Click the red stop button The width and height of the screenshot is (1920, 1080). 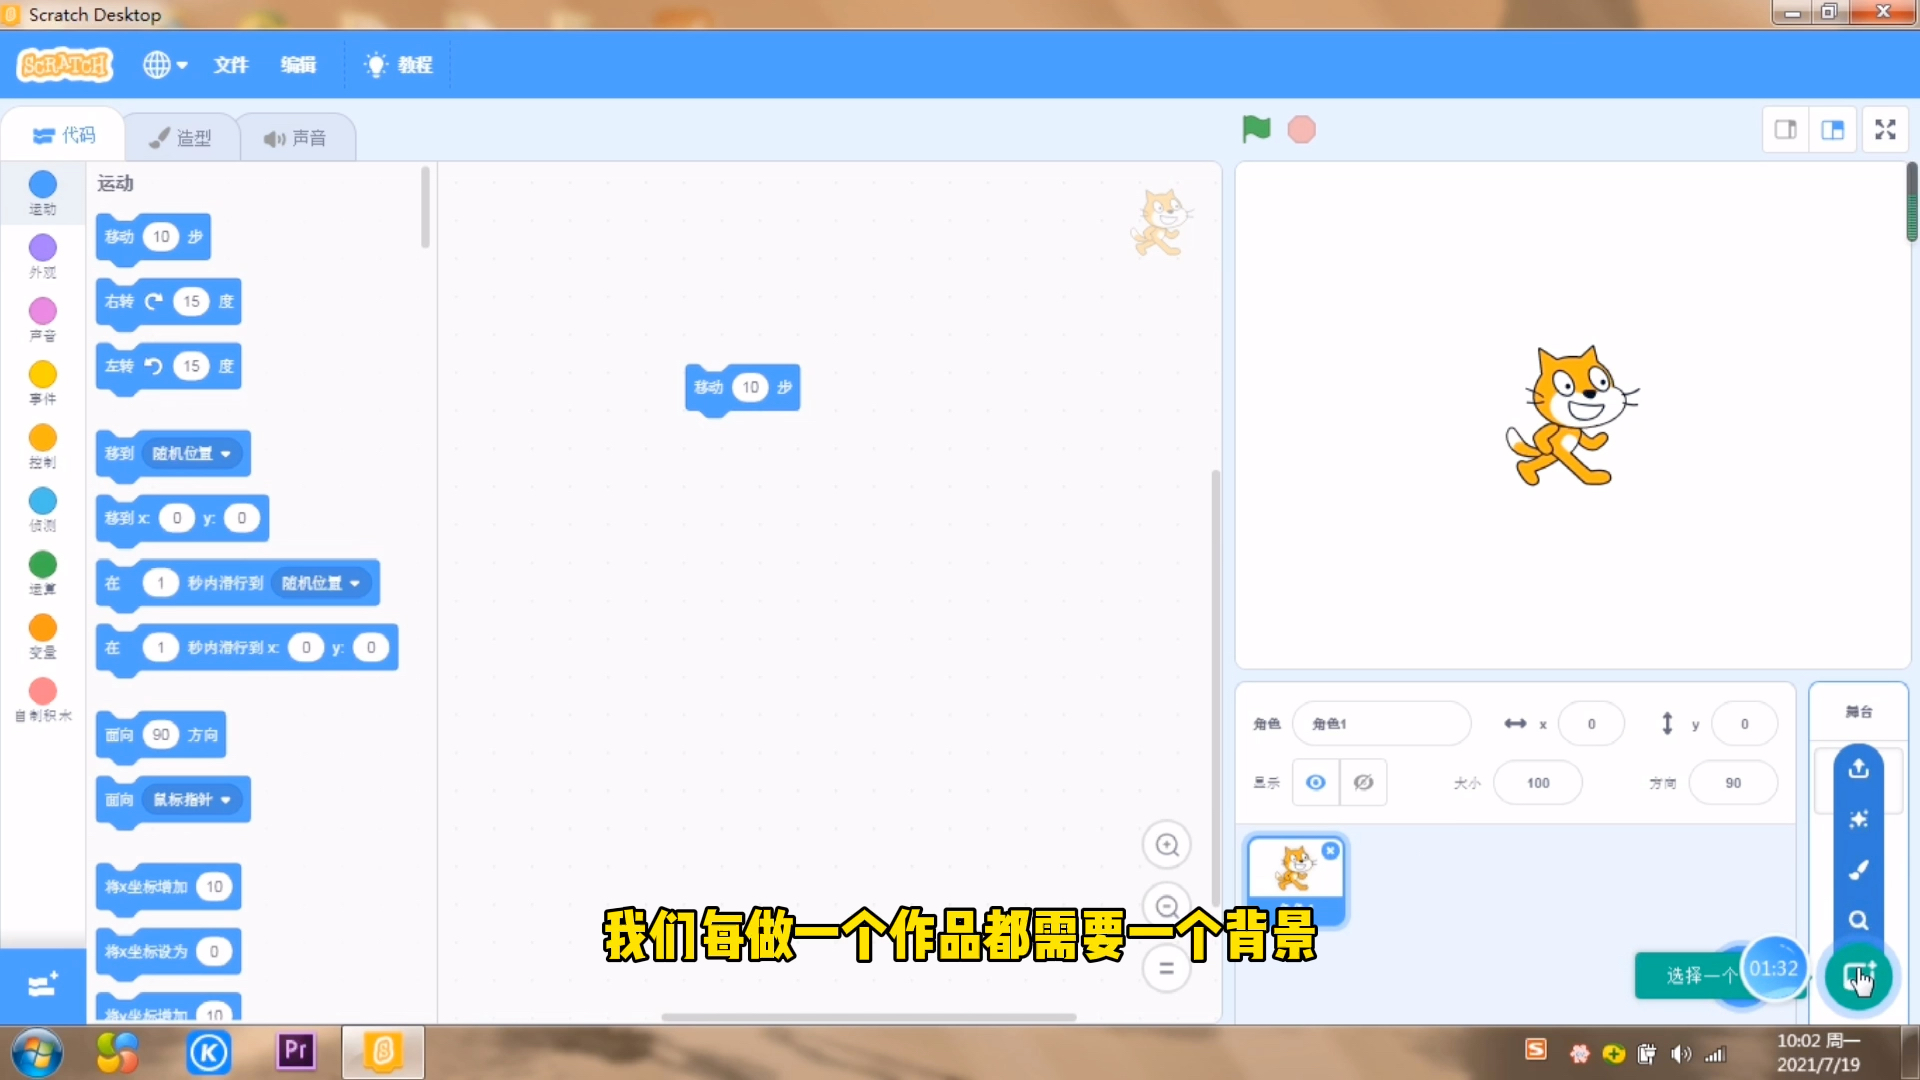[x=1301, y=130]
